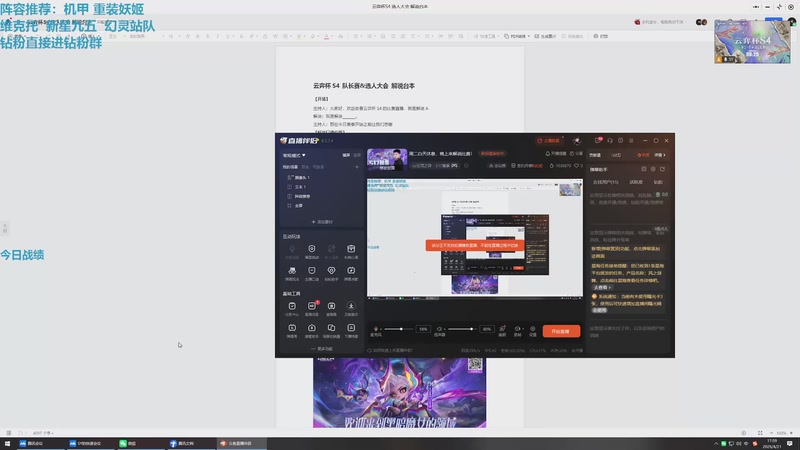Click the live preview canvas
Image resolution: width=800 pixels, height=450 pixels.
click(474, 238)
